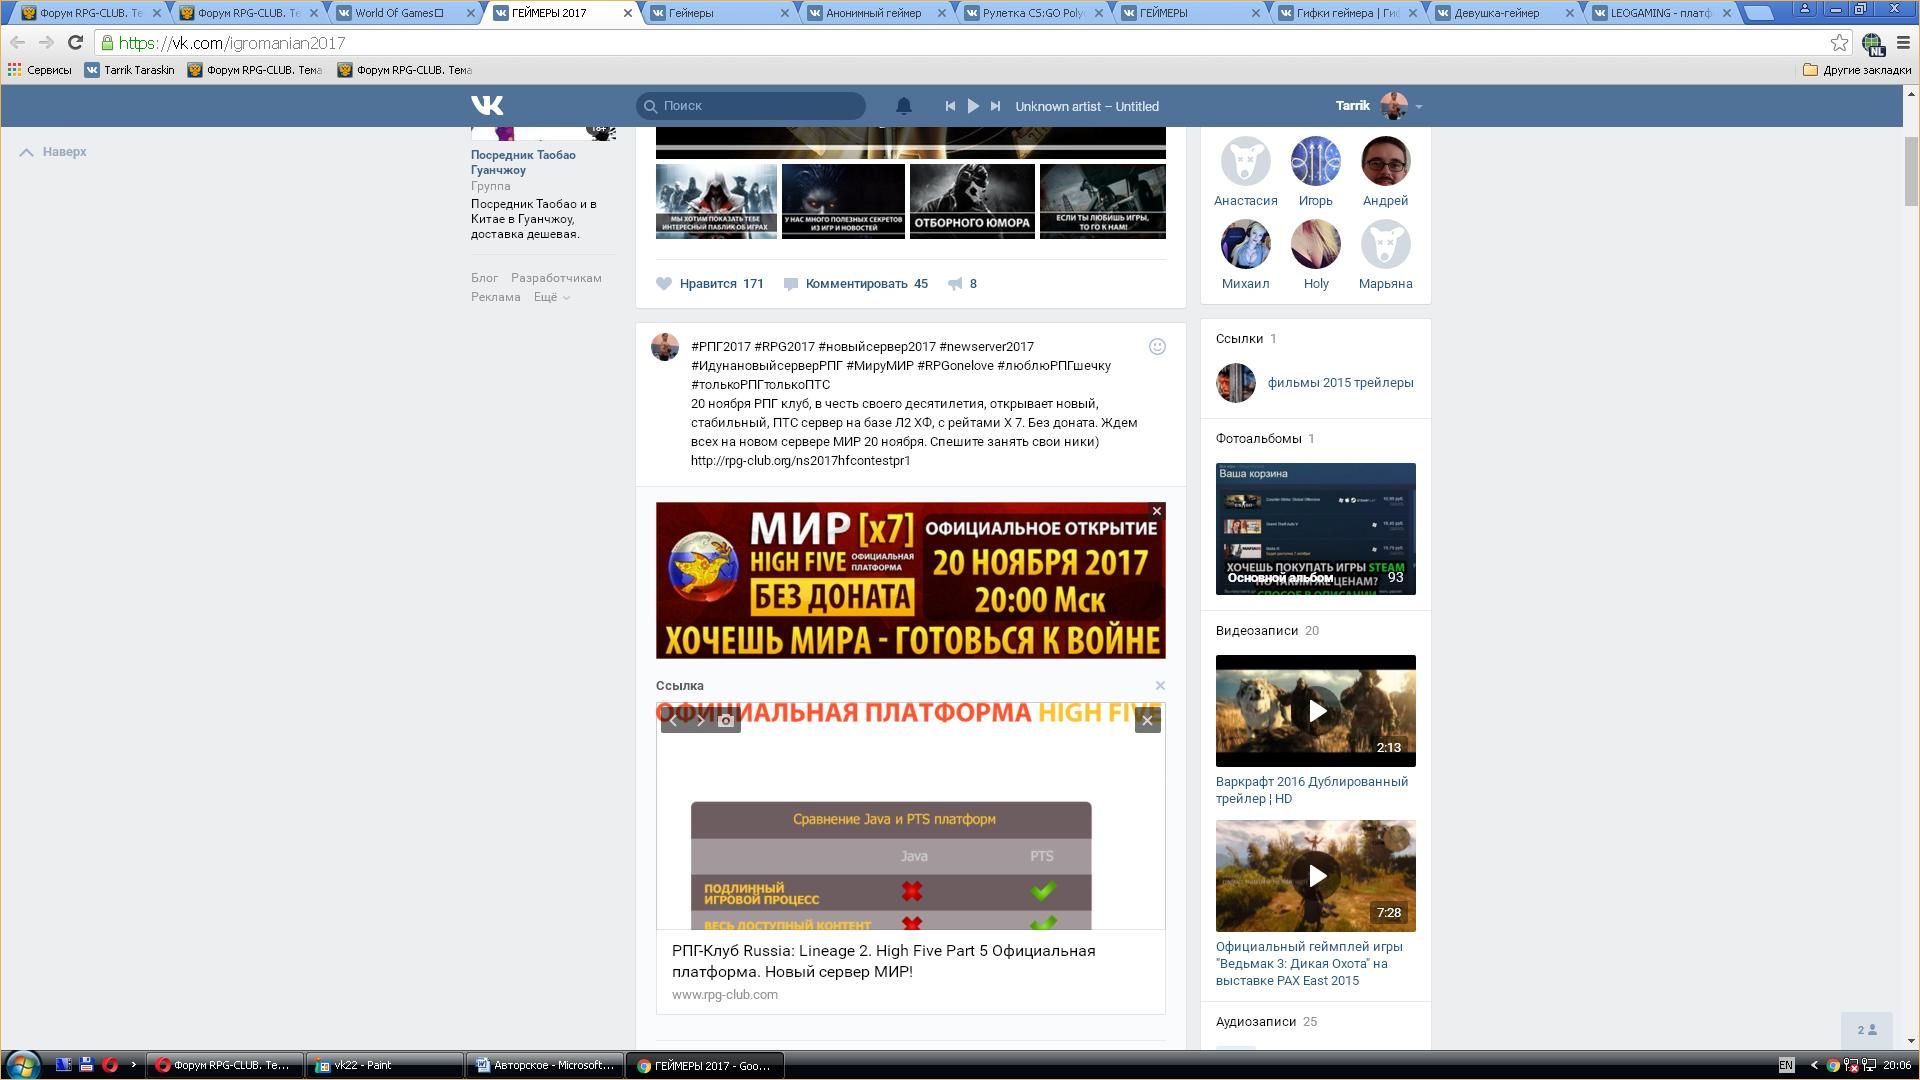Open the emoji smiley picker in post editor
The height and width of the screenshot is (1080, 1920).
[x=1157, y=347]
